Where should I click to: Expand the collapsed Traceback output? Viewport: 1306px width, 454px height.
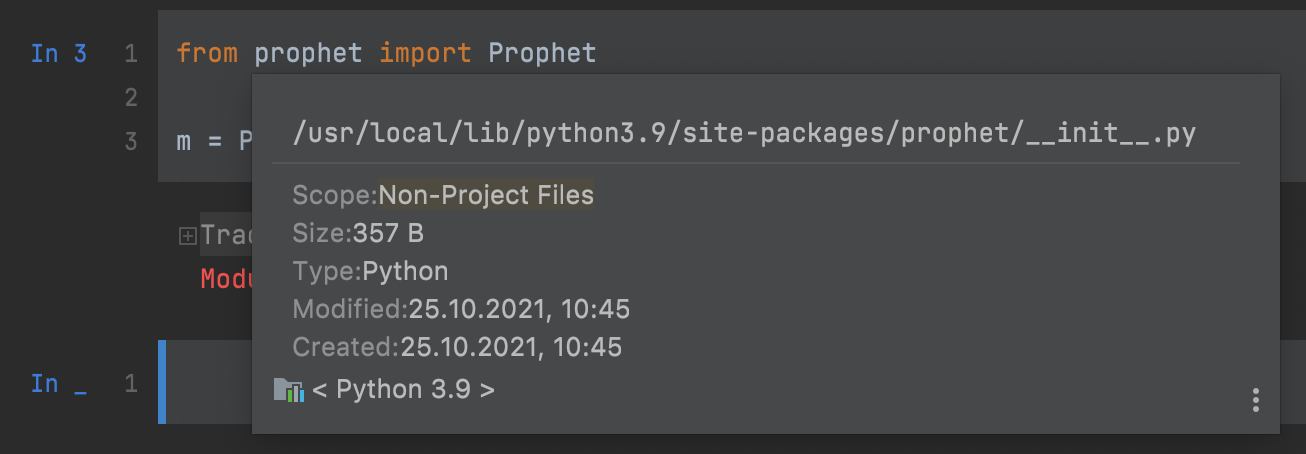pos(186,236)
